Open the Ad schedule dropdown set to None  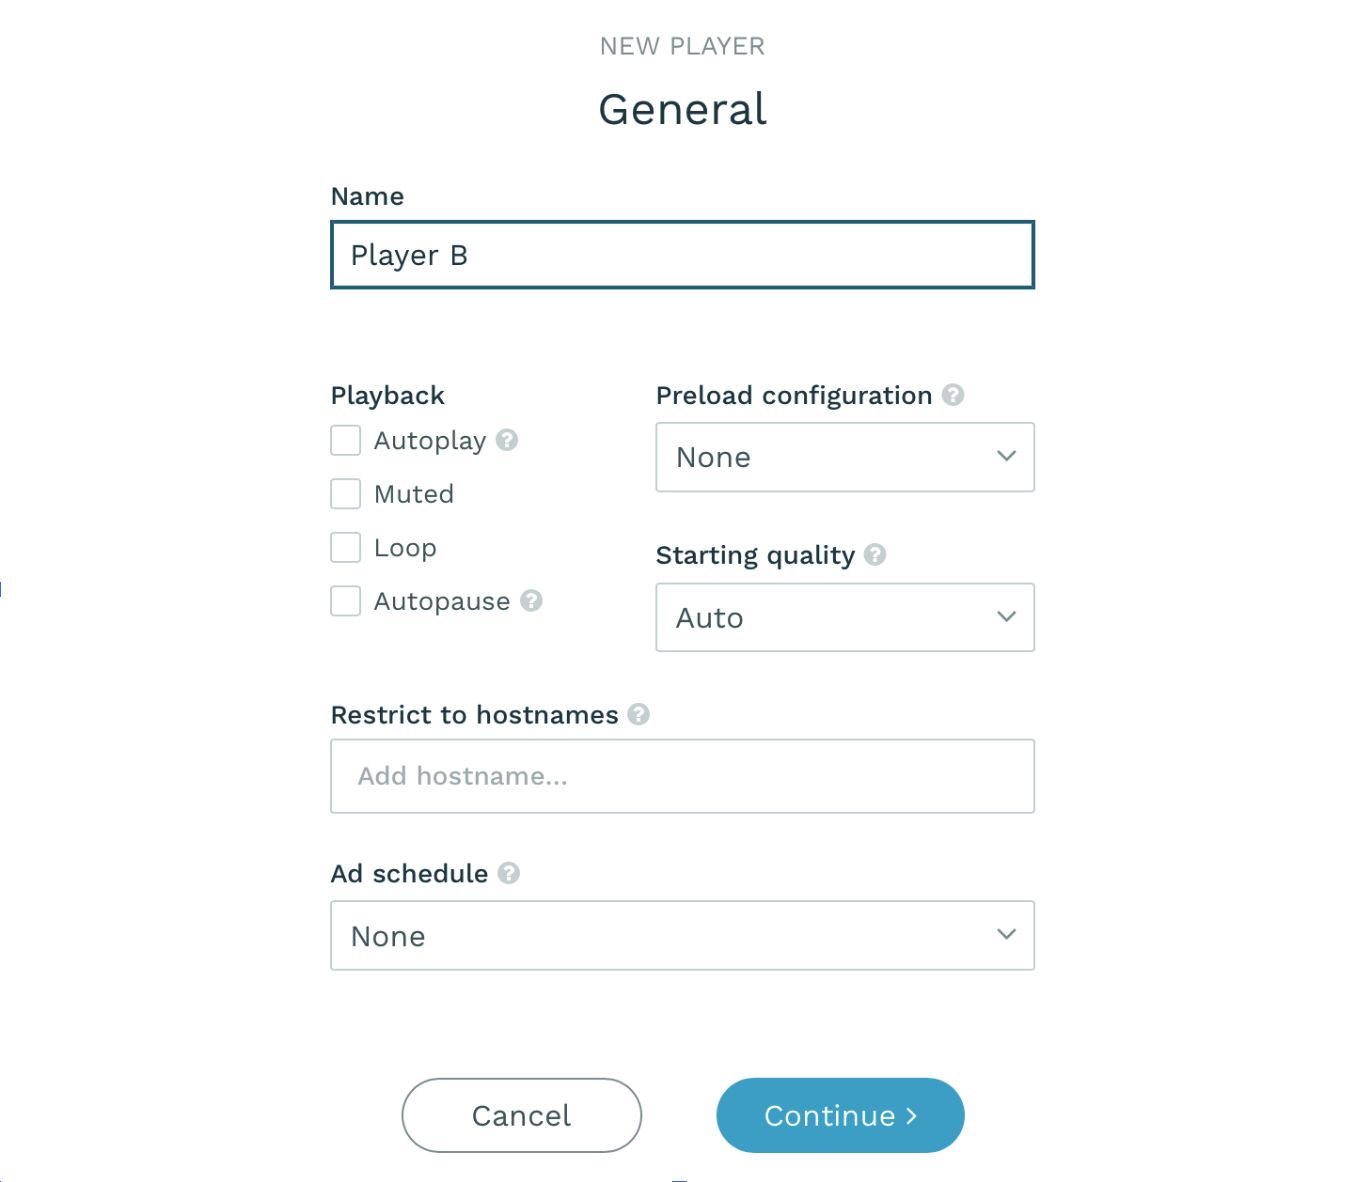tap(682, 935)
